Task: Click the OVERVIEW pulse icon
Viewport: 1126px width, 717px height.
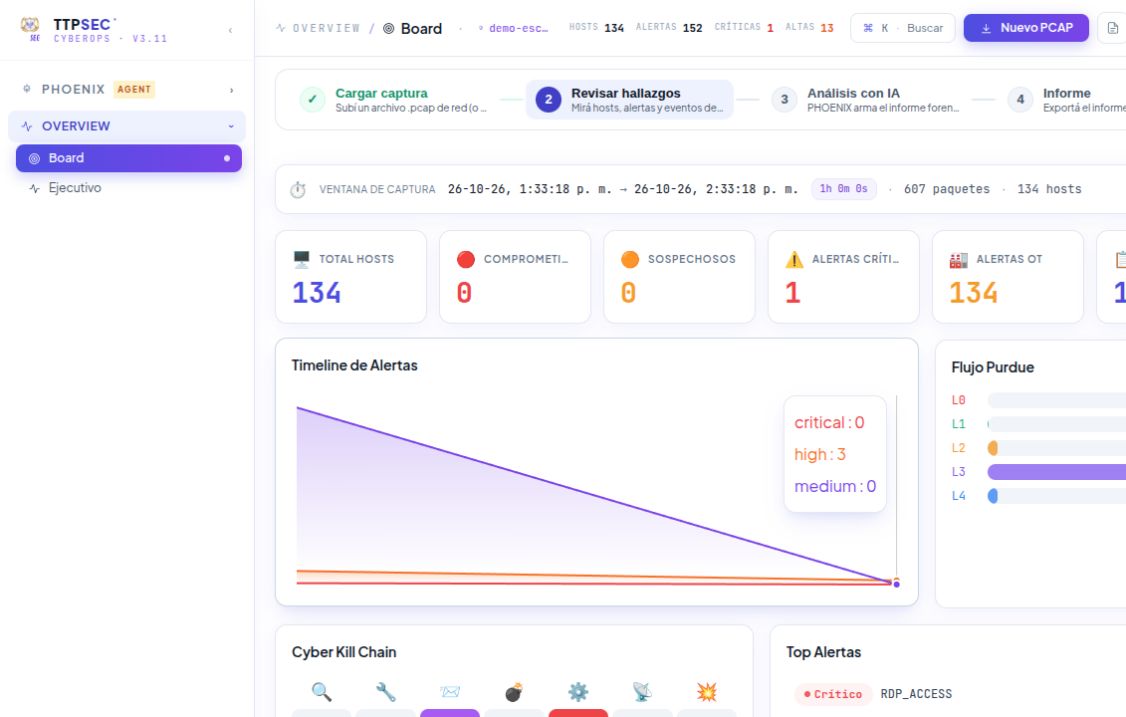Action: coord(27,126)
